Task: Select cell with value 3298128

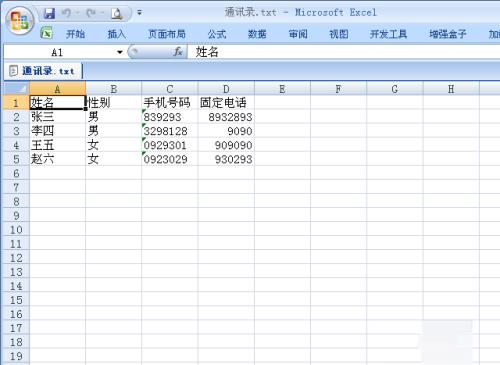Action: point(170,131)
